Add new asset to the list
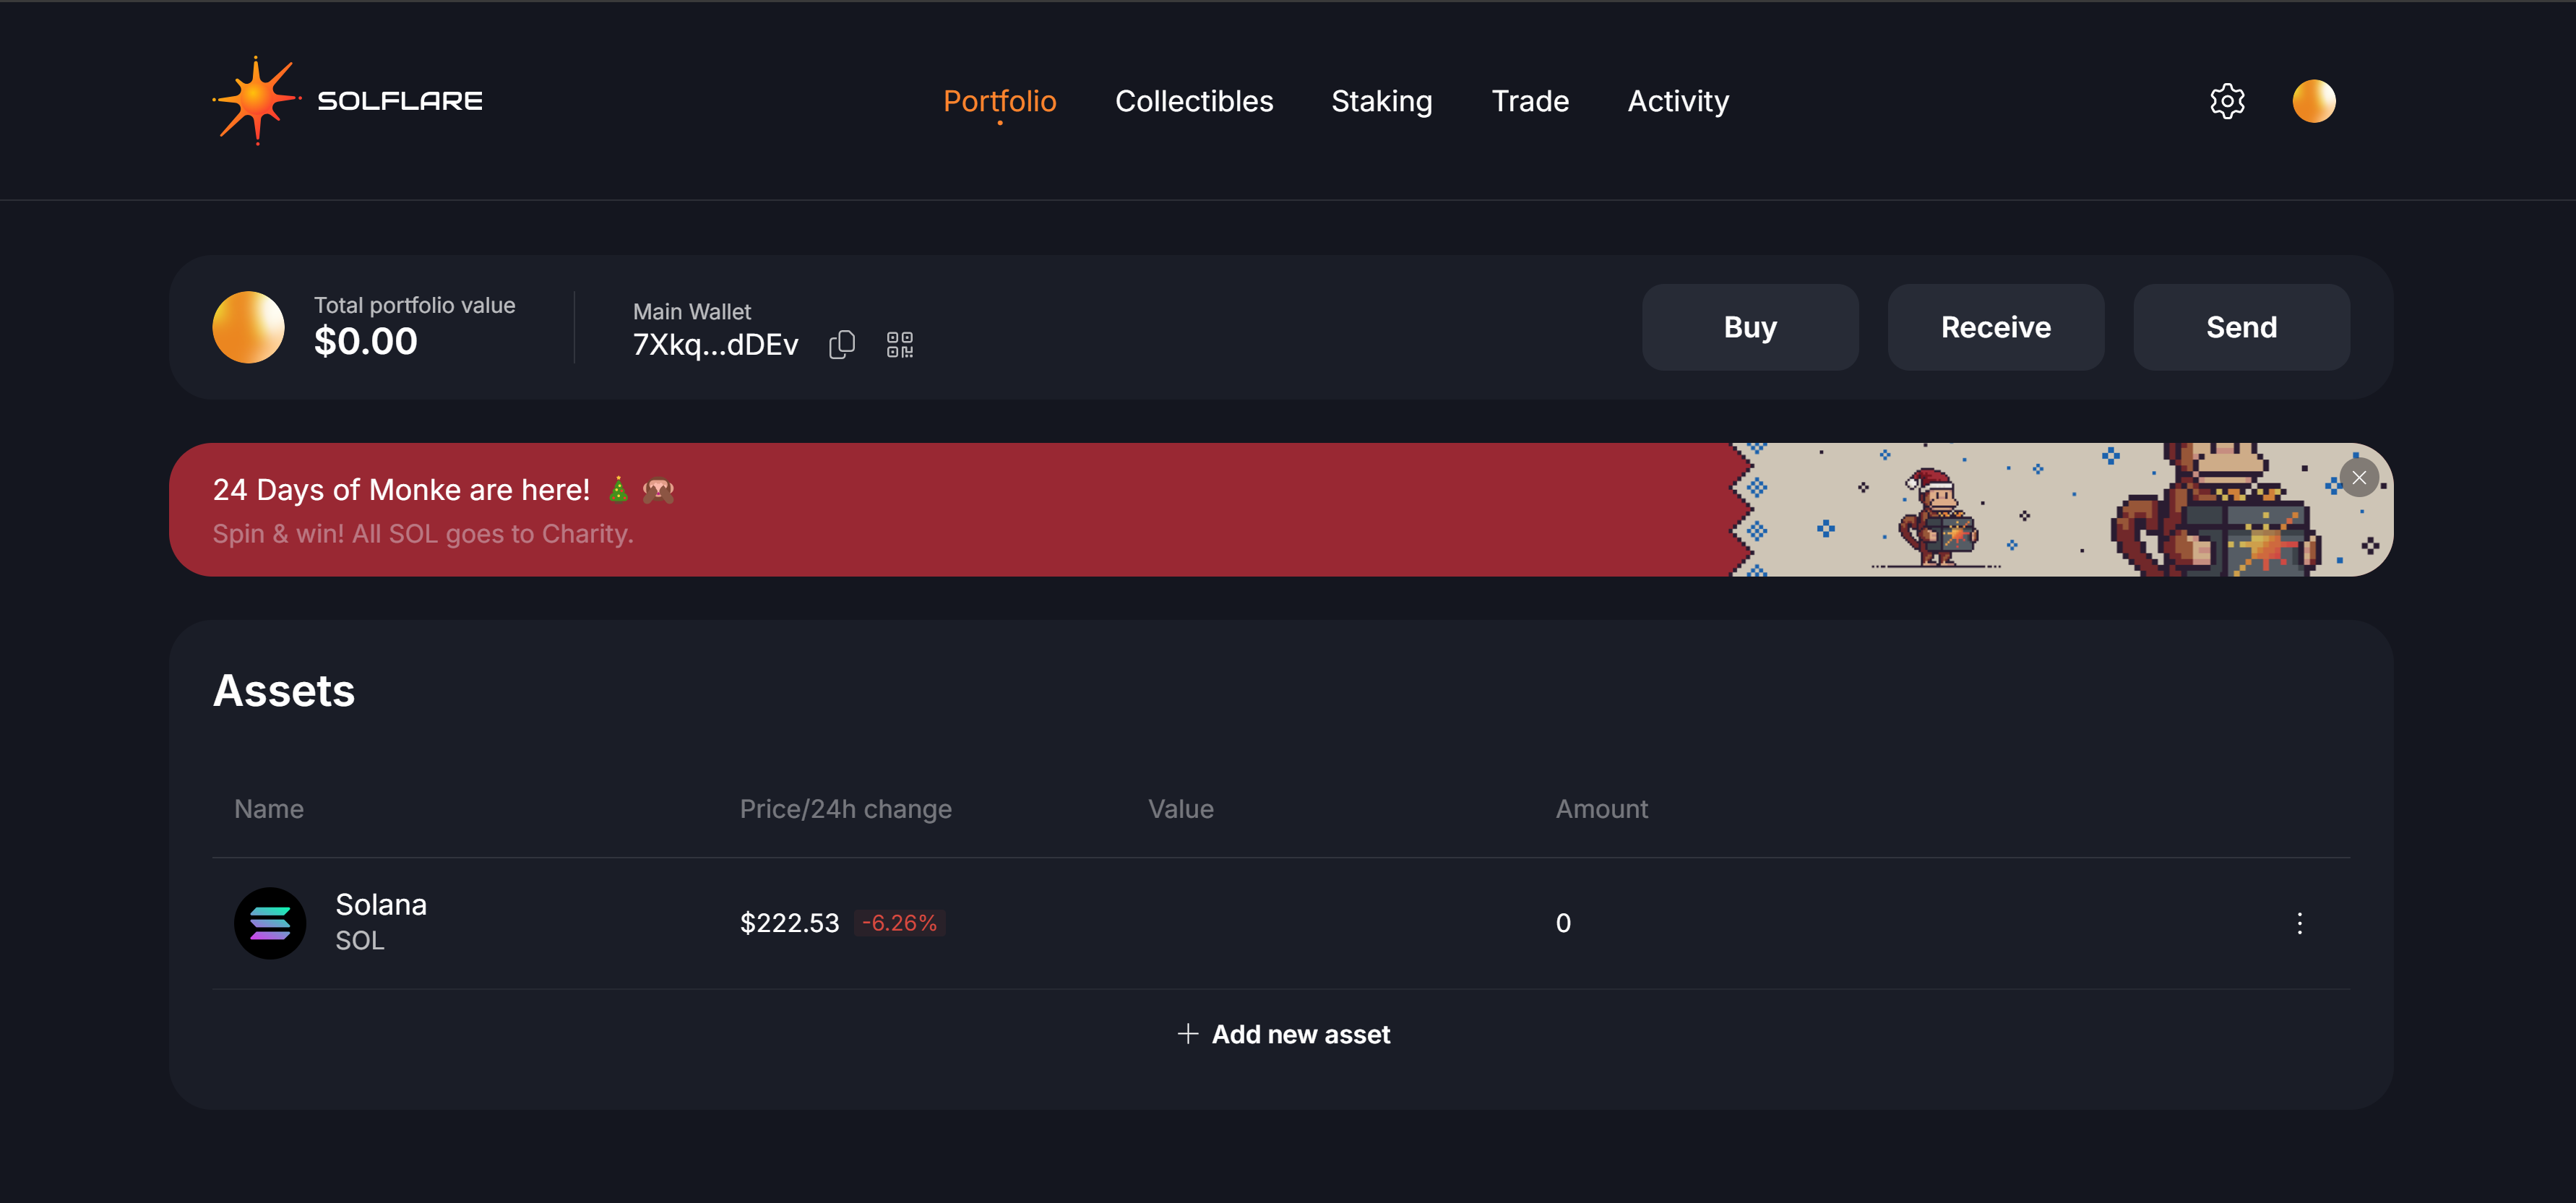Screen dimensions: 2576x1203 coord(1283,1034)
